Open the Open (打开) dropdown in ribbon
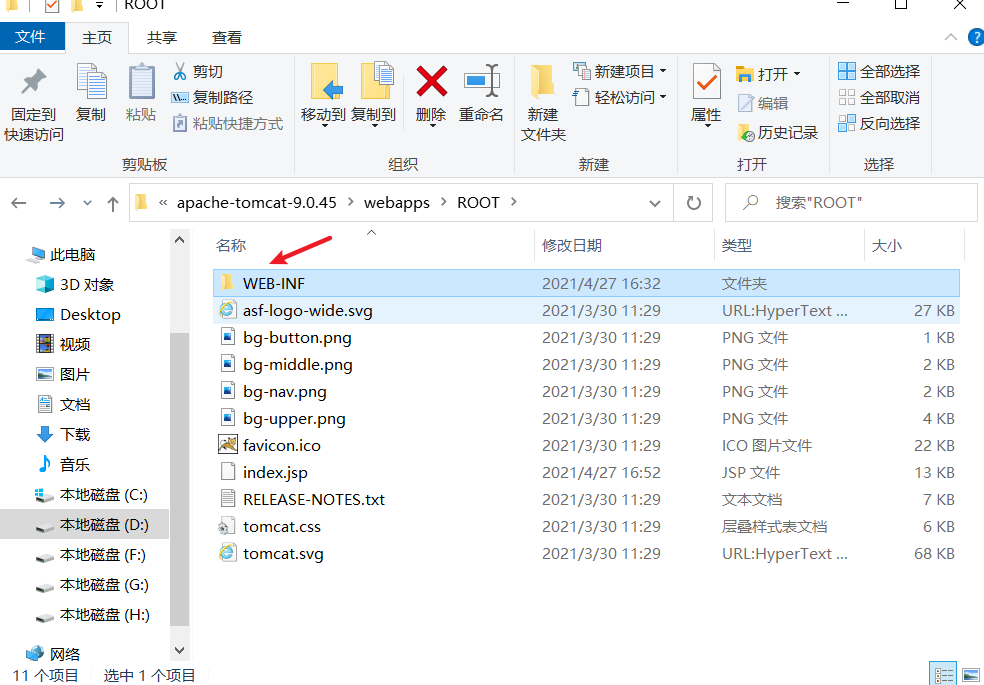The width and height of the screenshot is (984, 685). coord(796,74)
